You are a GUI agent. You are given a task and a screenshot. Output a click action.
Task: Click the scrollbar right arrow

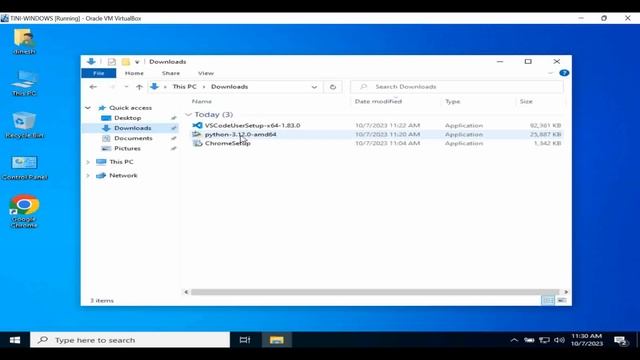(566, 292)
